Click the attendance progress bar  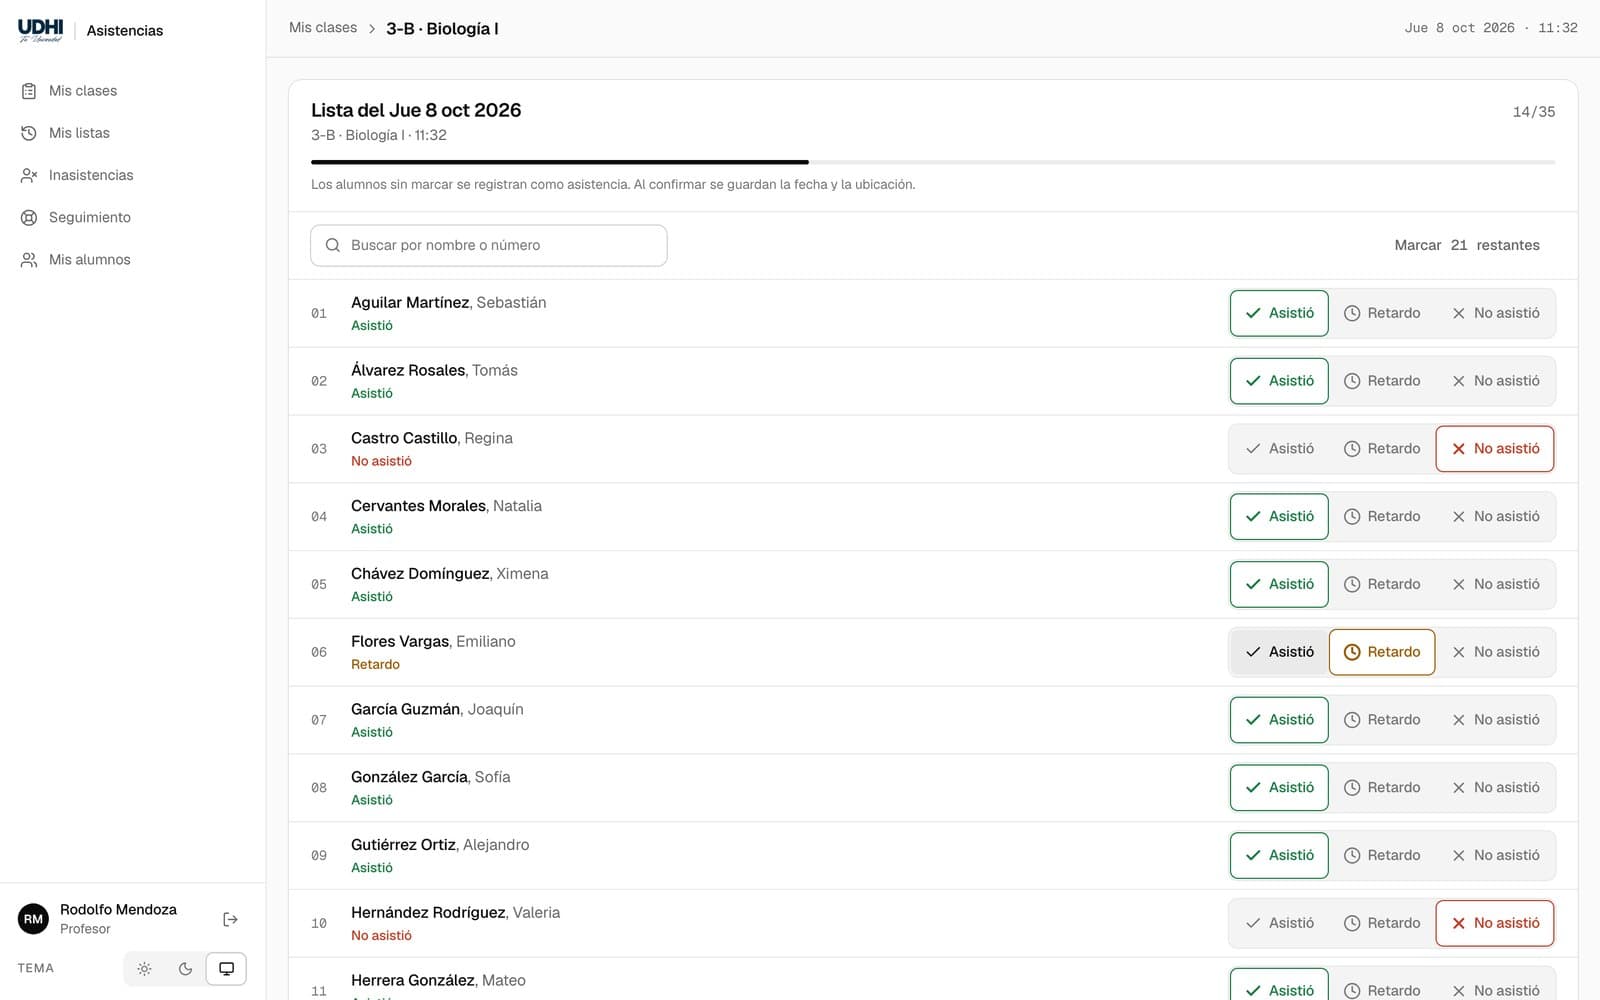pos(933,162)
